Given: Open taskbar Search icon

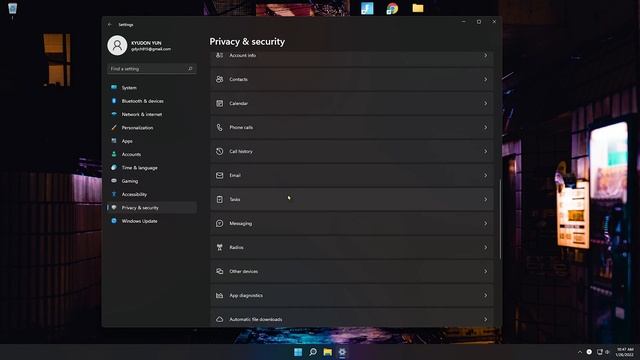Looking at the screenshot, I should coord(313,352).
